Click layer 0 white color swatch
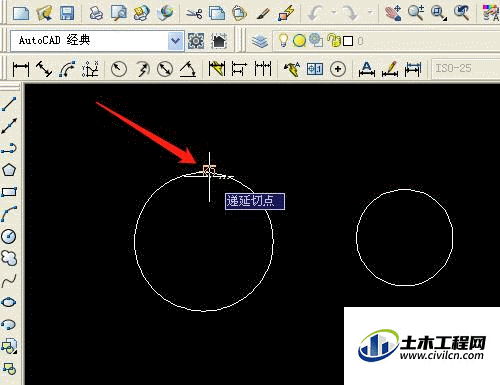The height and width of the screenshot is (385, 500). point(348,41)
